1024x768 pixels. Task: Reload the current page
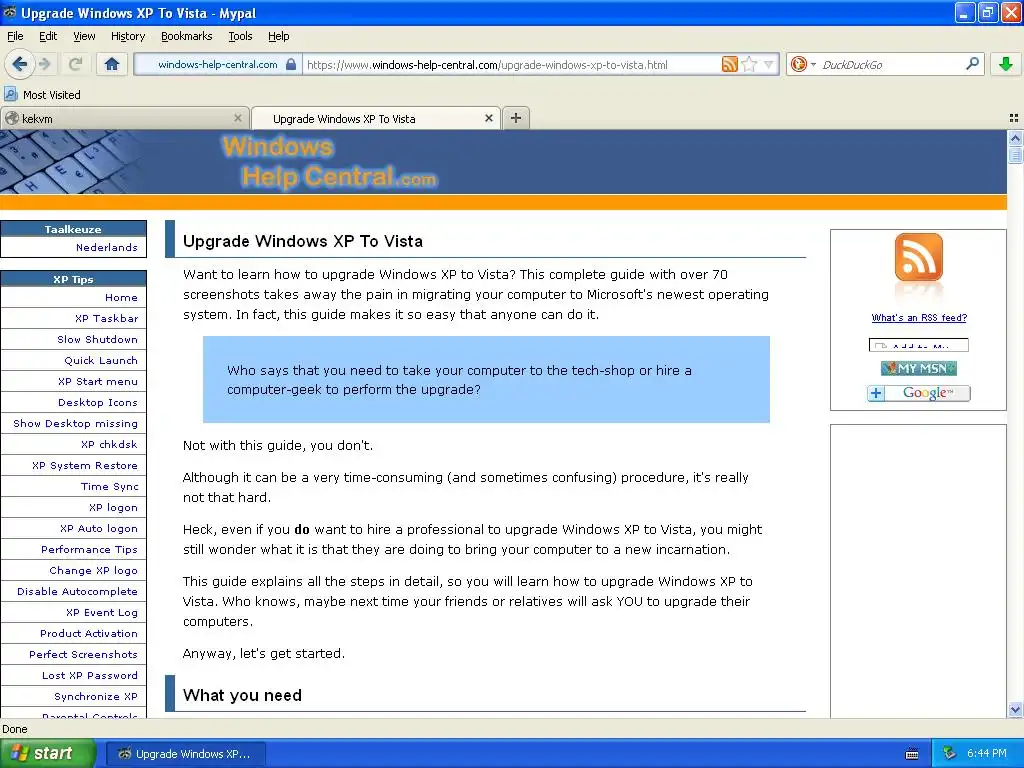(x=75, y=64)
